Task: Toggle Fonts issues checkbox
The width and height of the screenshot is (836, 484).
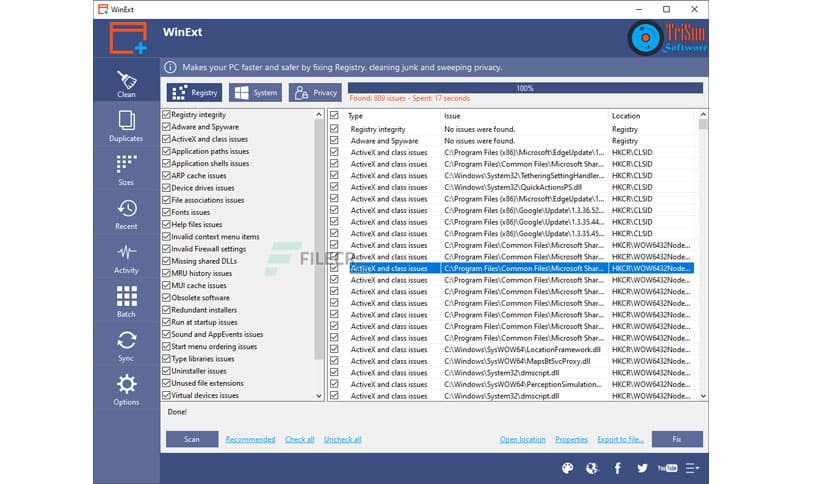Action: [166, 212]
